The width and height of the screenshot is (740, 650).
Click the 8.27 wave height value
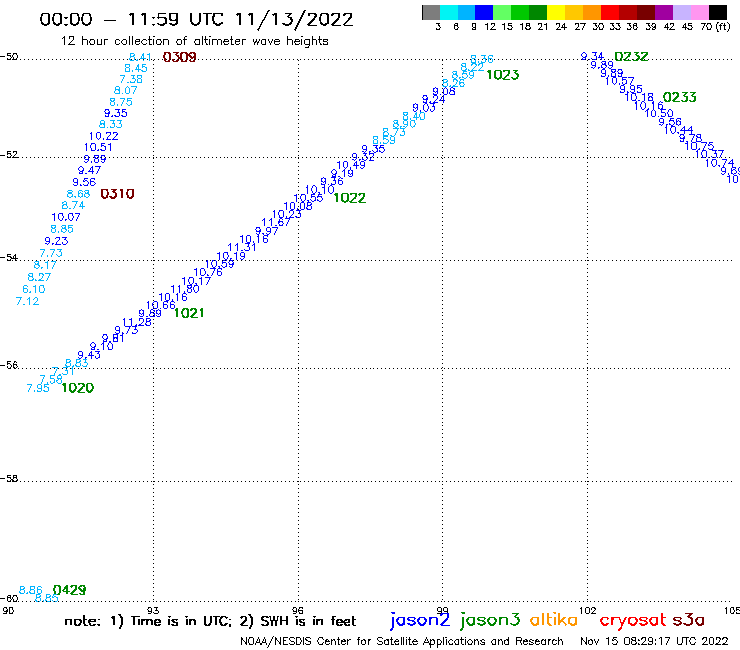tap(39, 277)
